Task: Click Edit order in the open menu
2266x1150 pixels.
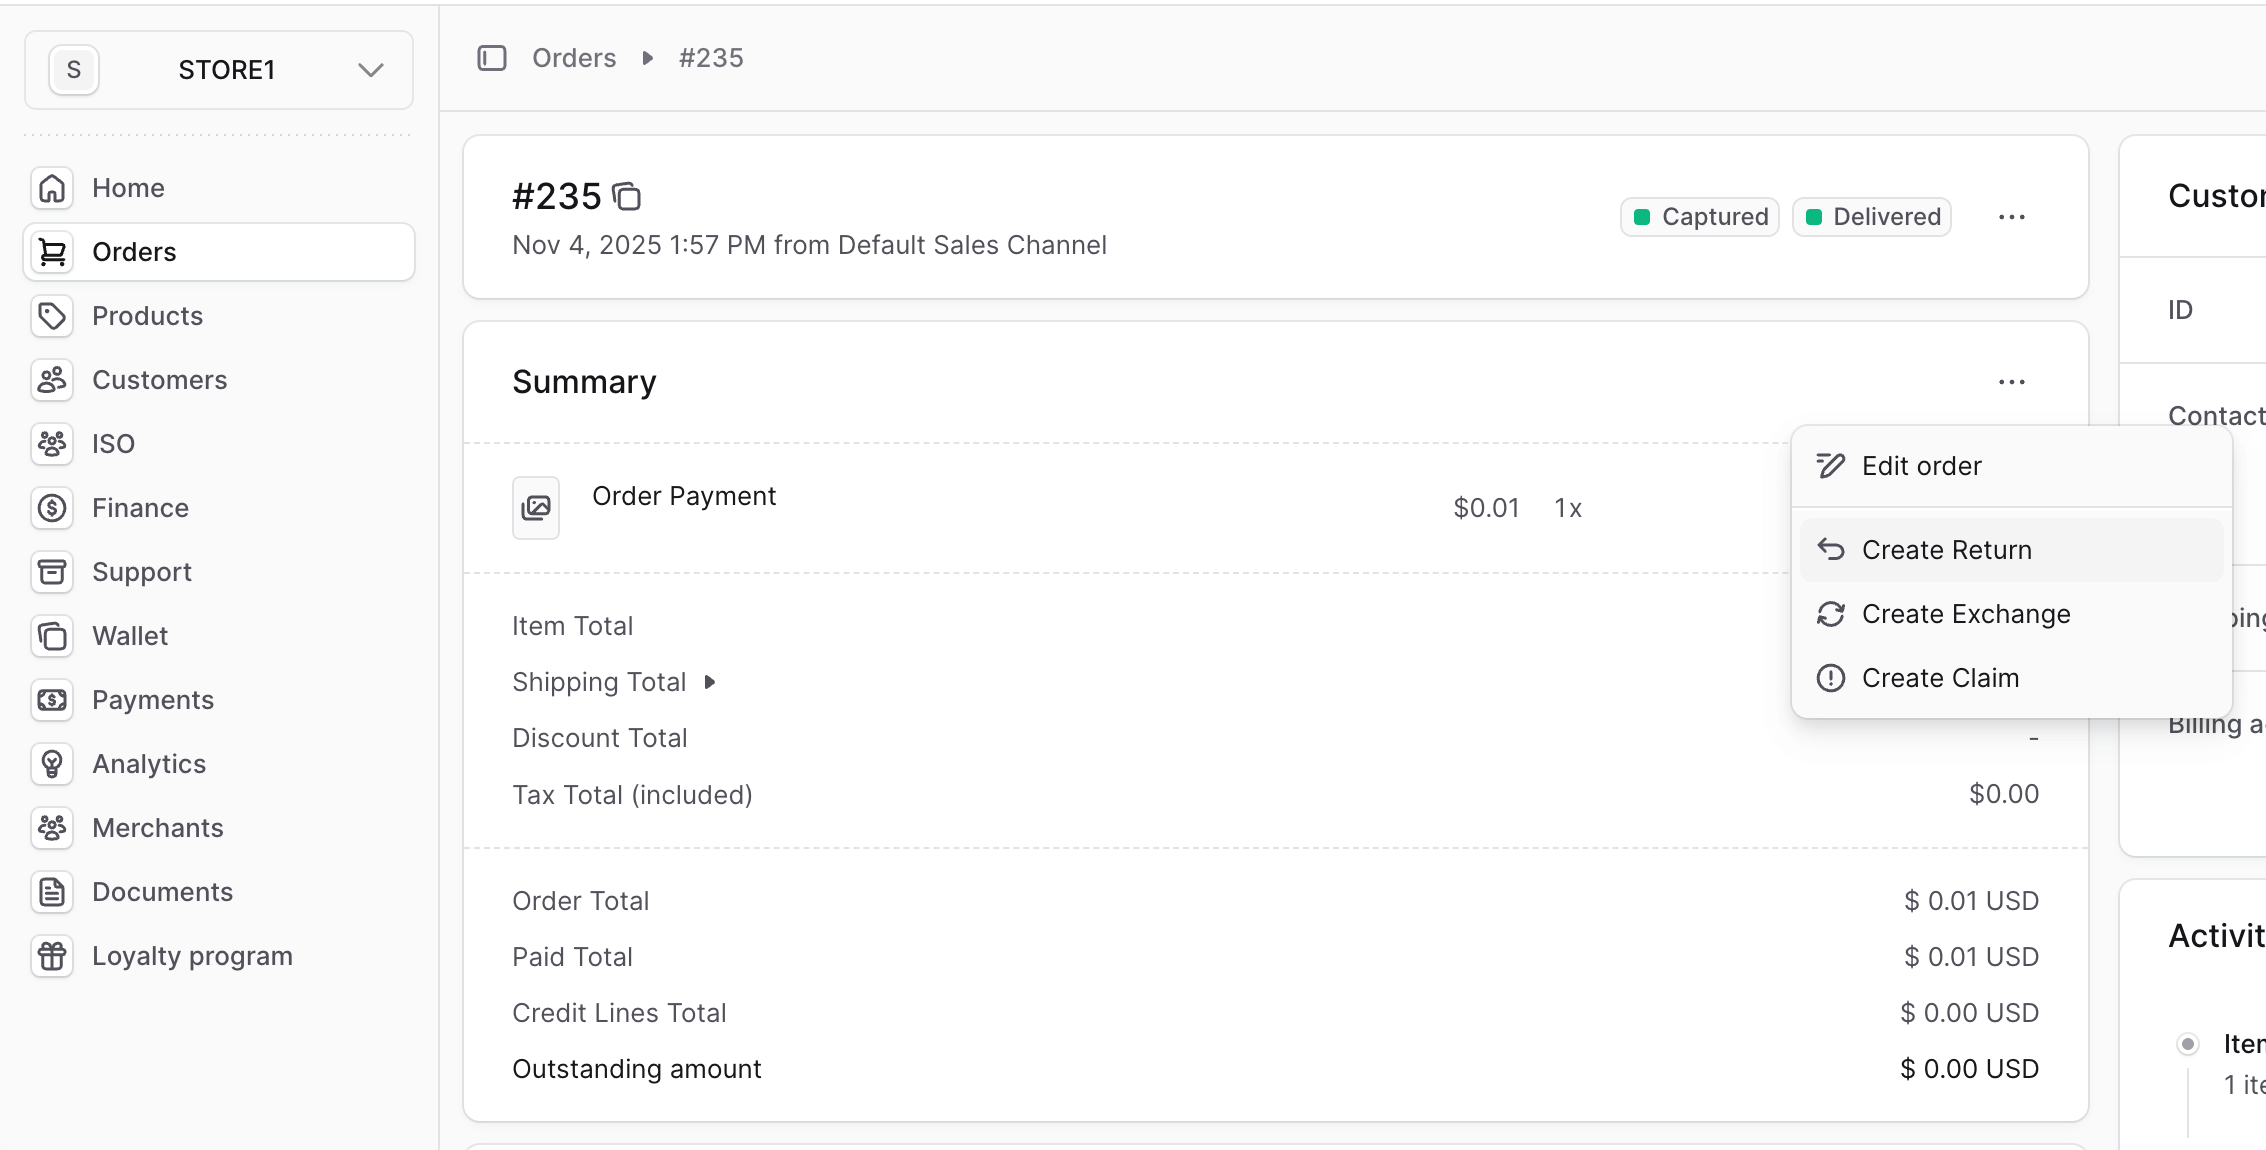Action: click(1921, 465)
